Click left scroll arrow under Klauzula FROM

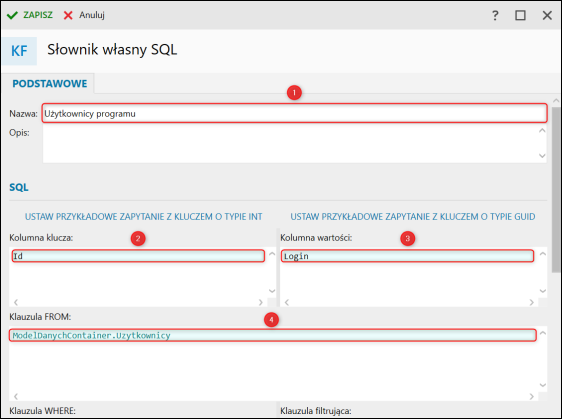tap(16, 396)
